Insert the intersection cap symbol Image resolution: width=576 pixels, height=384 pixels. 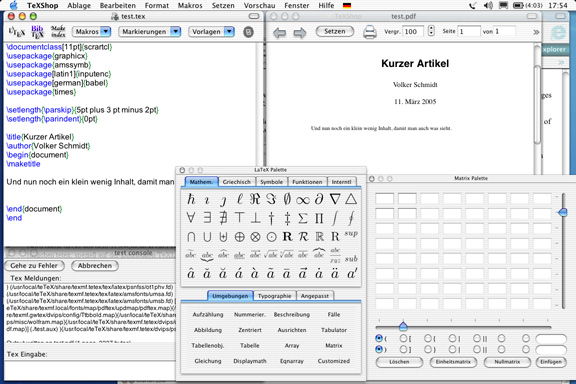tap(191, 237)
